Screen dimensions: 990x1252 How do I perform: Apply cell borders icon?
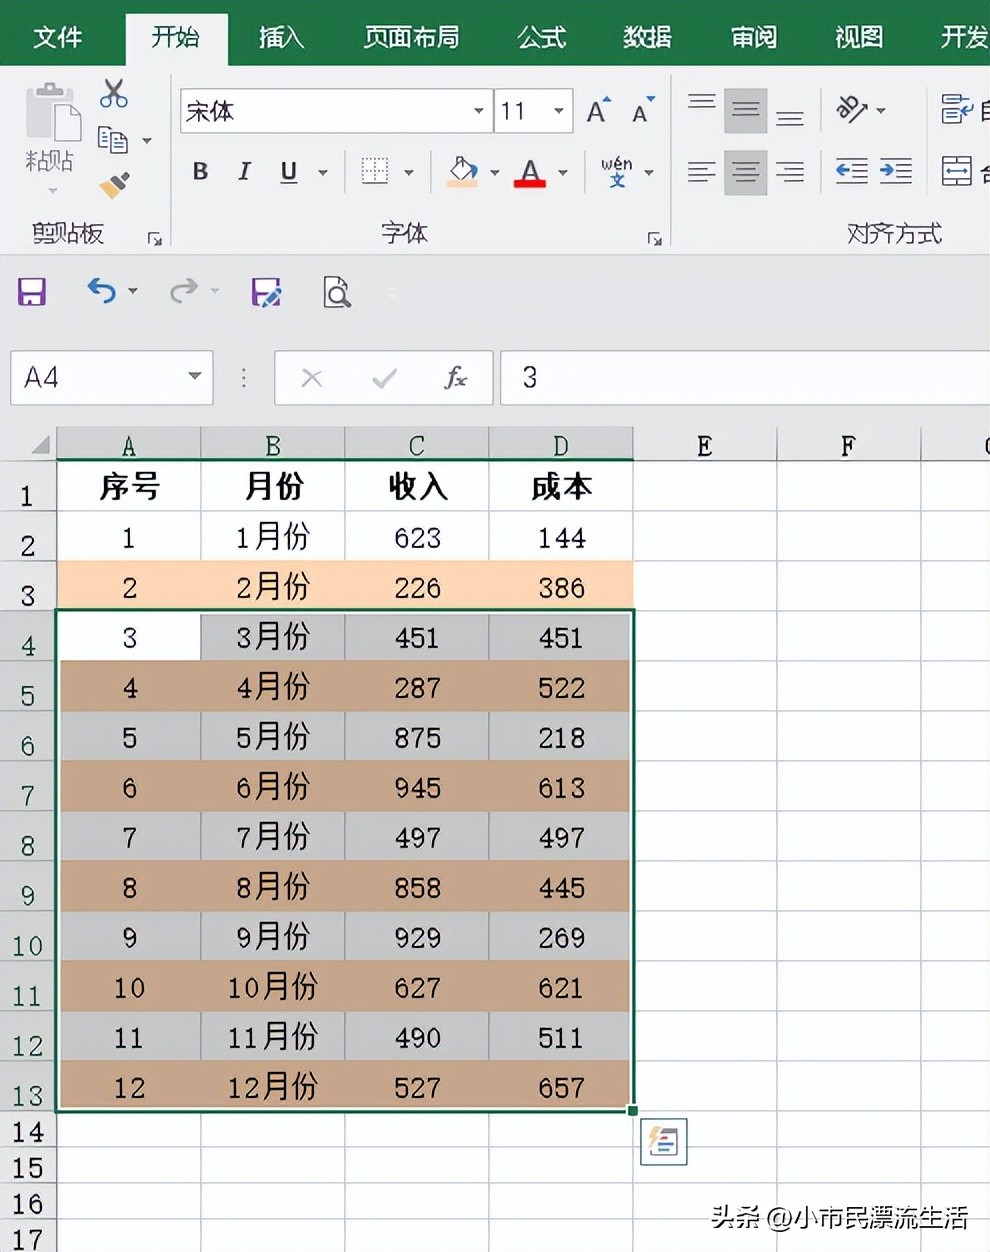[x=375, y=171]
